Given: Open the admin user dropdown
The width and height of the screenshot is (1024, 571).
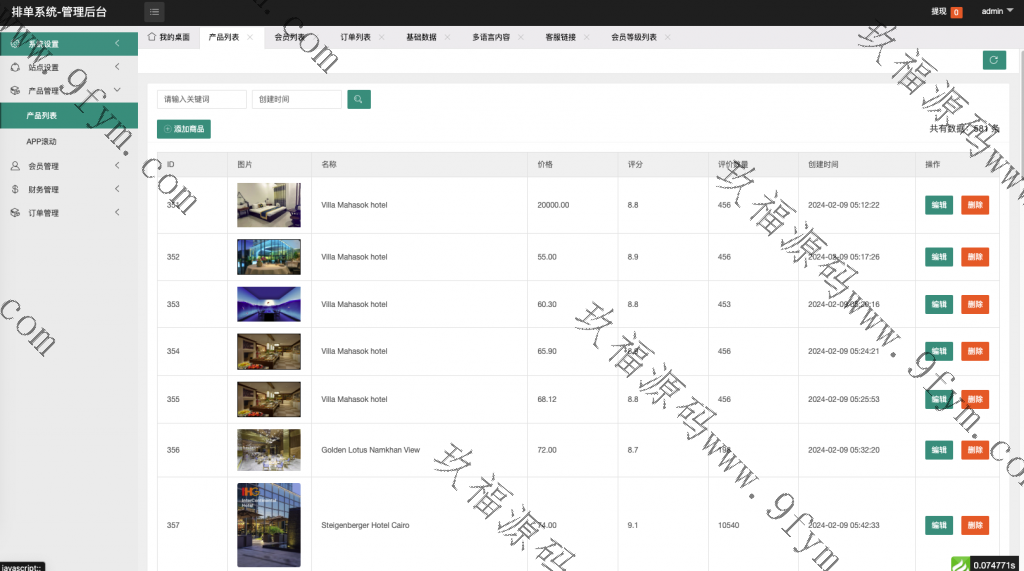Looking at the screenshot, I should click(x=997, y=12).
